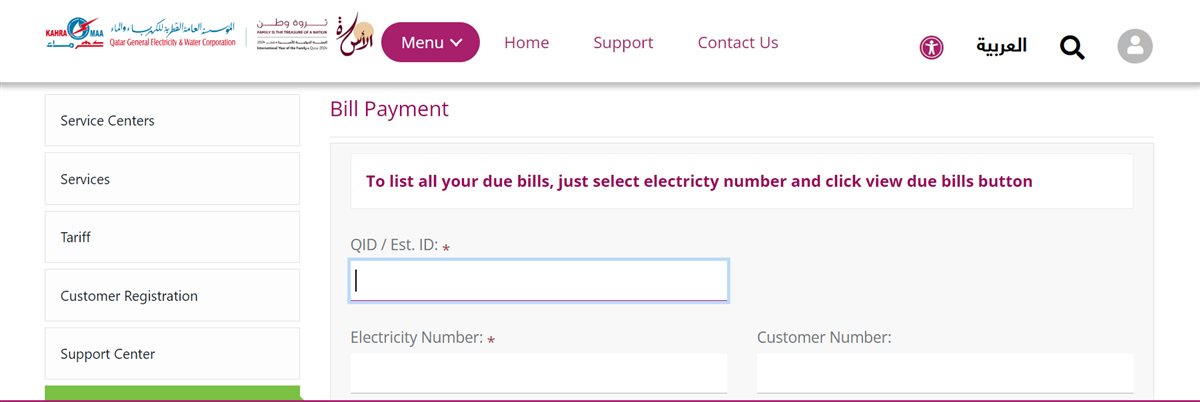Select Customer Registration in sidebar
The width and height of the screenshot is (1200, 402).
(172, 295)
